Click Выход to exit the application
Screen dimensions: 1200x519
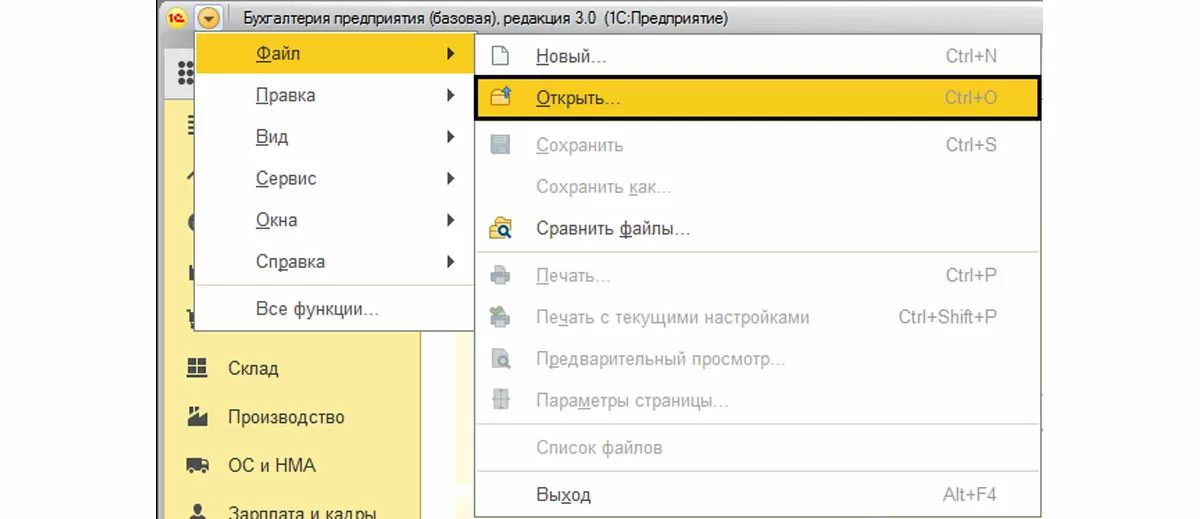click(x=563, y=495)
